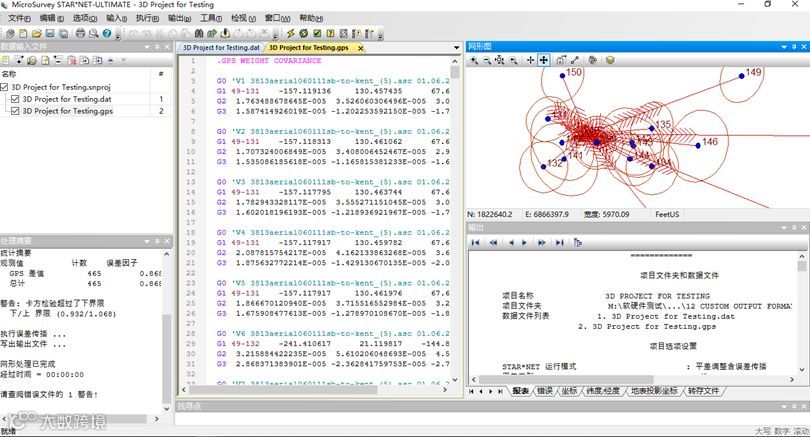Zoom out on the network plot
This screenshot has width=810, height=437.
[x=487, y=60]
